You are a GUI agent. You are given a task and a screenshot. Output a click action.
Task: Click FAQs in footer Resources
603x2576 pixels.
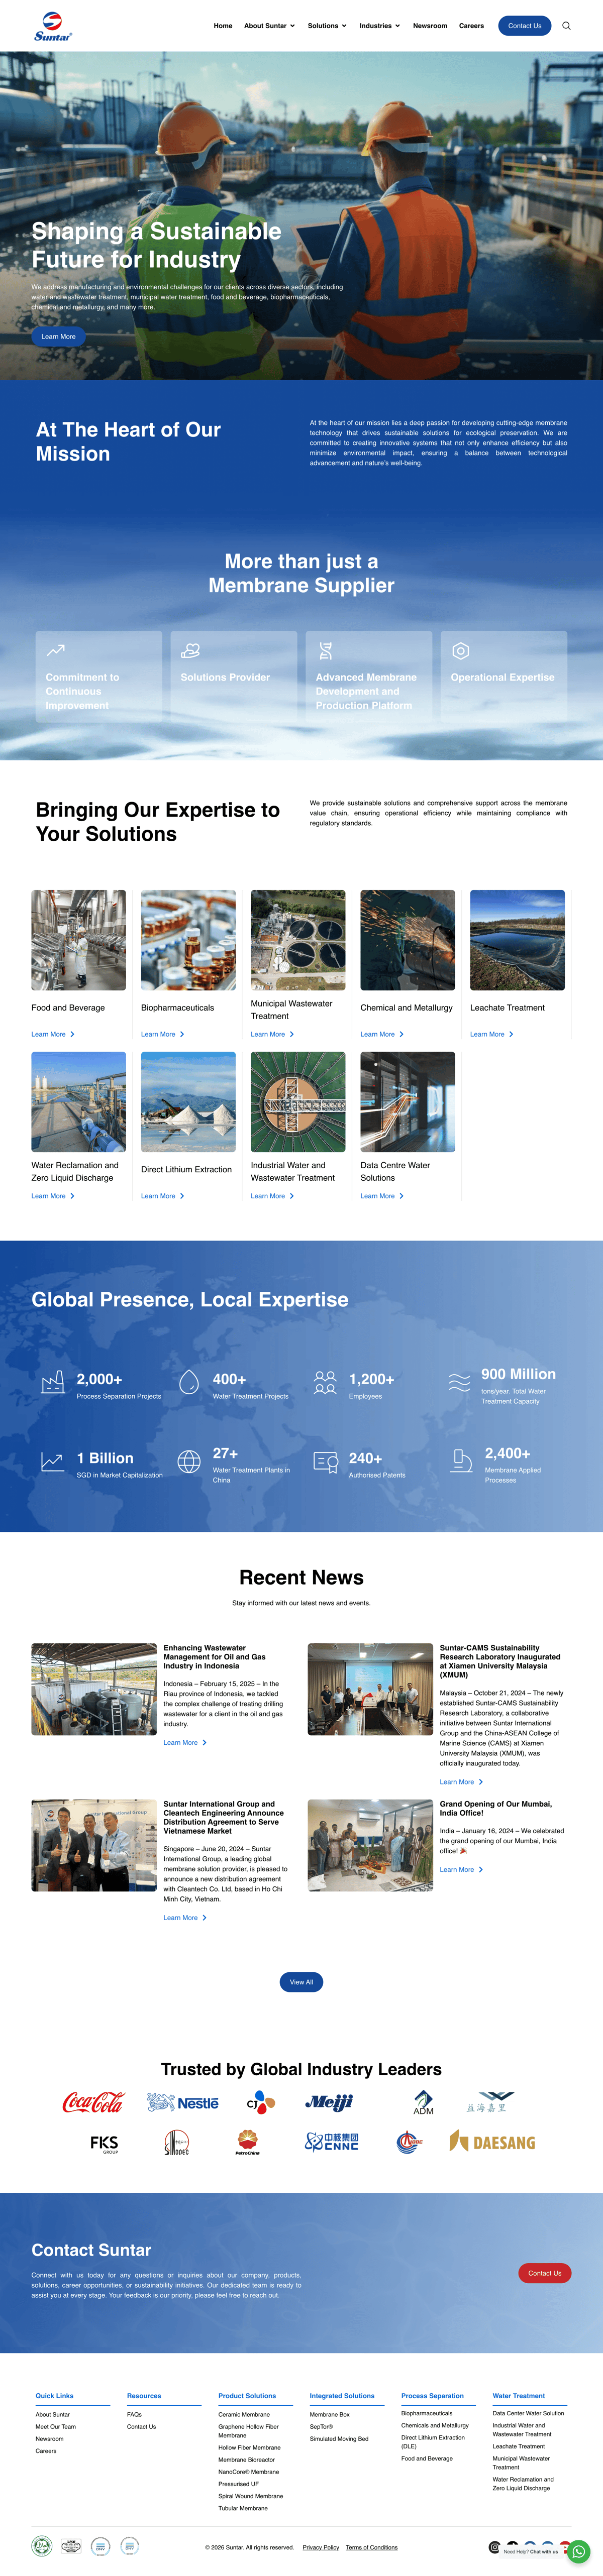tap(134, 2414)
